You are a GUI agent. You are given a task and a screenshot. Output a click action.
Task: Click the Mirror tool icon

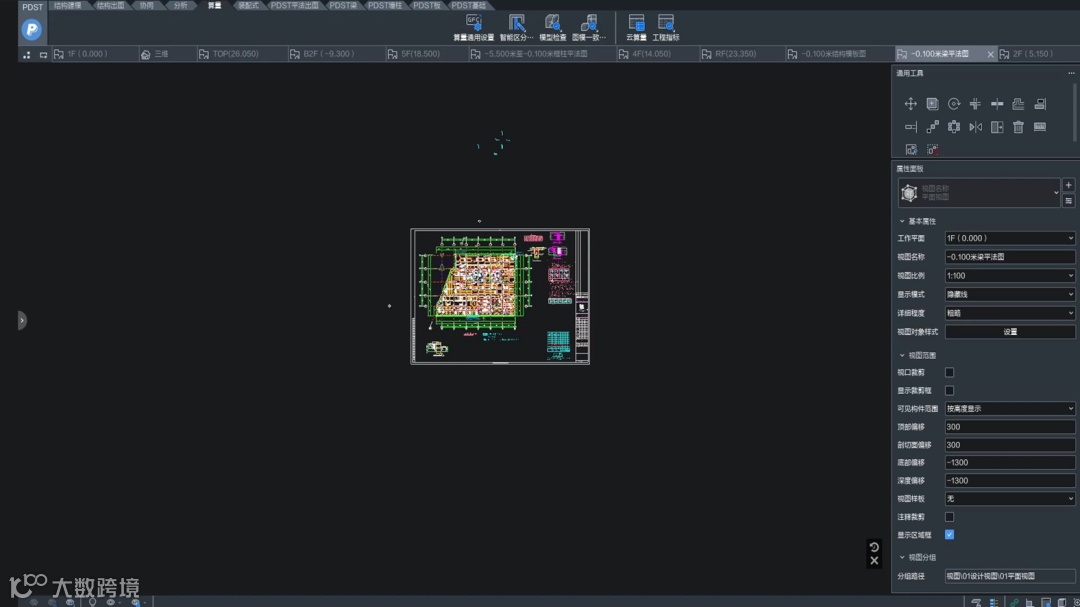coord(975,127)
